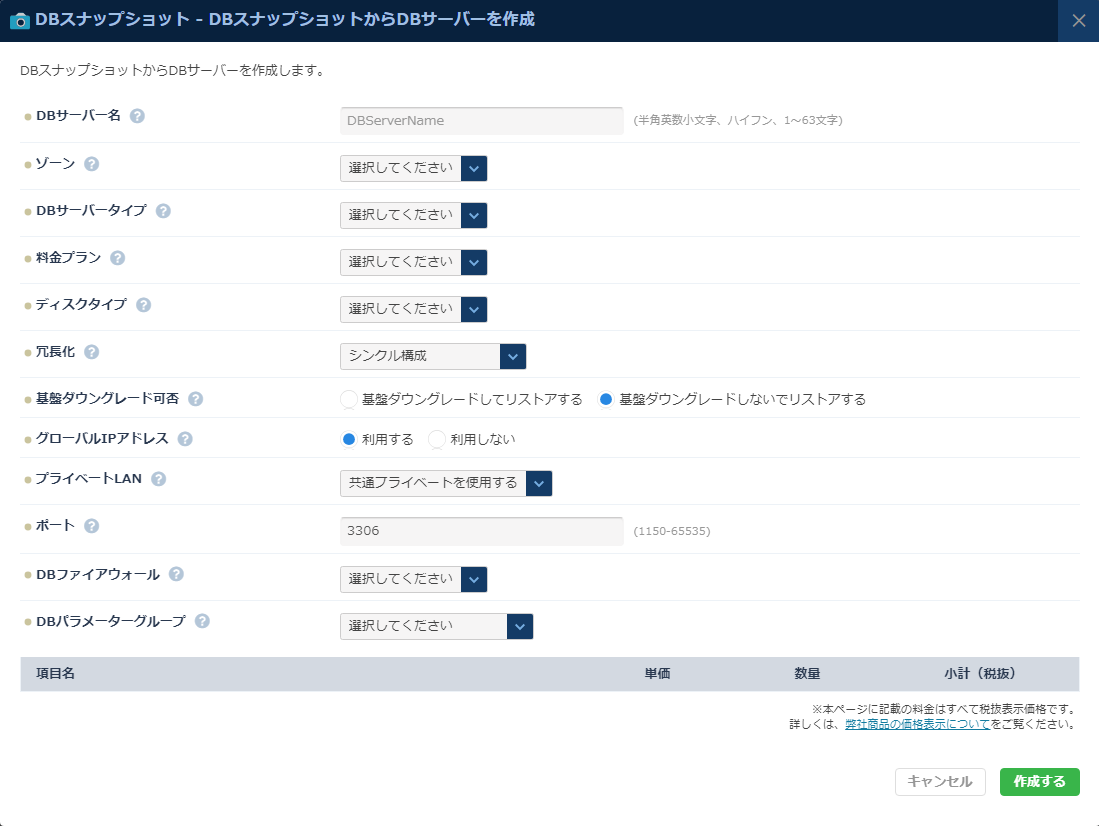The width and height of the screenshot is (1099, 826).
Task: Click inside the ポート number field
Action: click(481, 530)
